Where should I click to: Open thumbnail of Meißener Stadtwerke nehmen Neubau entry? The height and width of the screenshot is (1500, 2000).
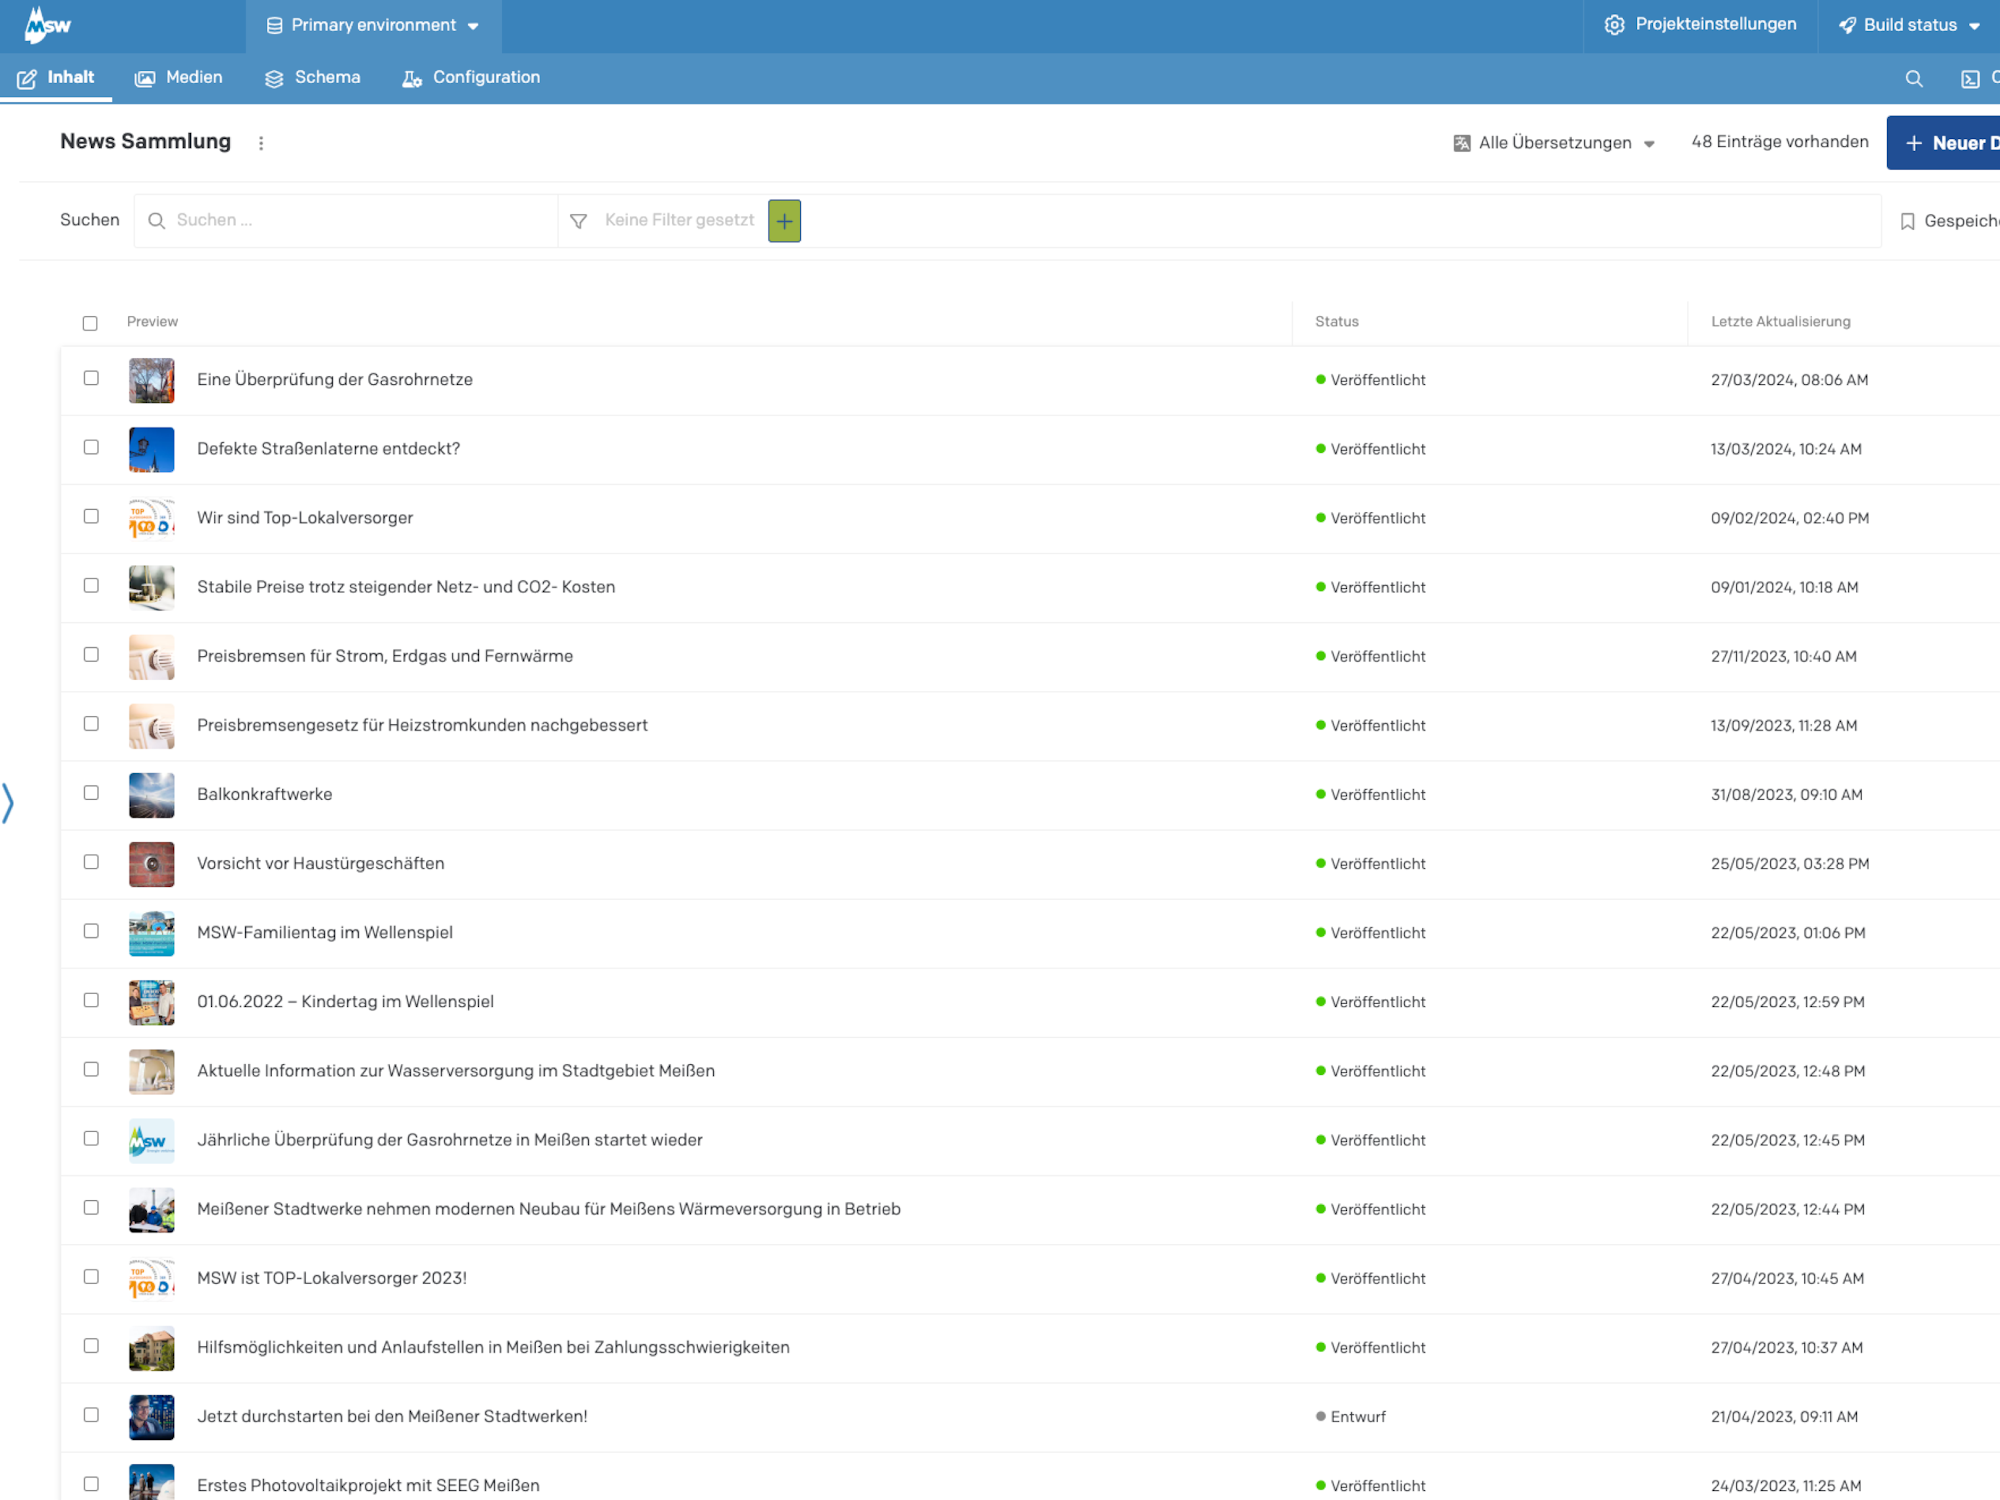coord(152,1210)
